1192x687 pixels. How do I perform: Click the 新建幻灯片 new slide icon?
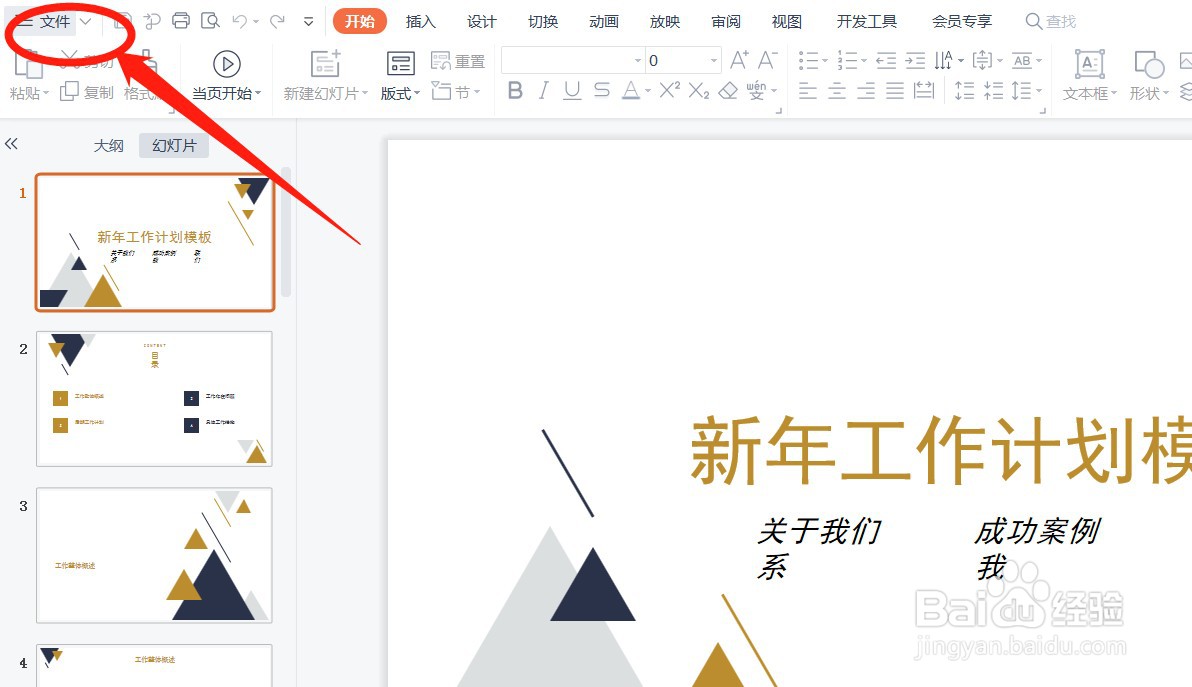325,64
